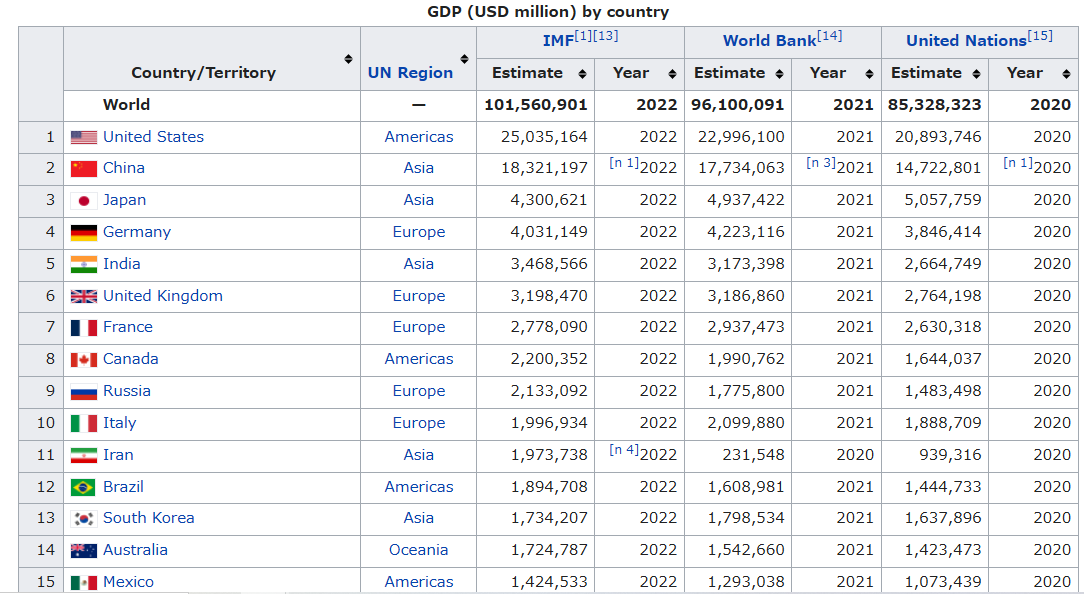Sort by World Bank Estimate column

(x=779, y=74)
